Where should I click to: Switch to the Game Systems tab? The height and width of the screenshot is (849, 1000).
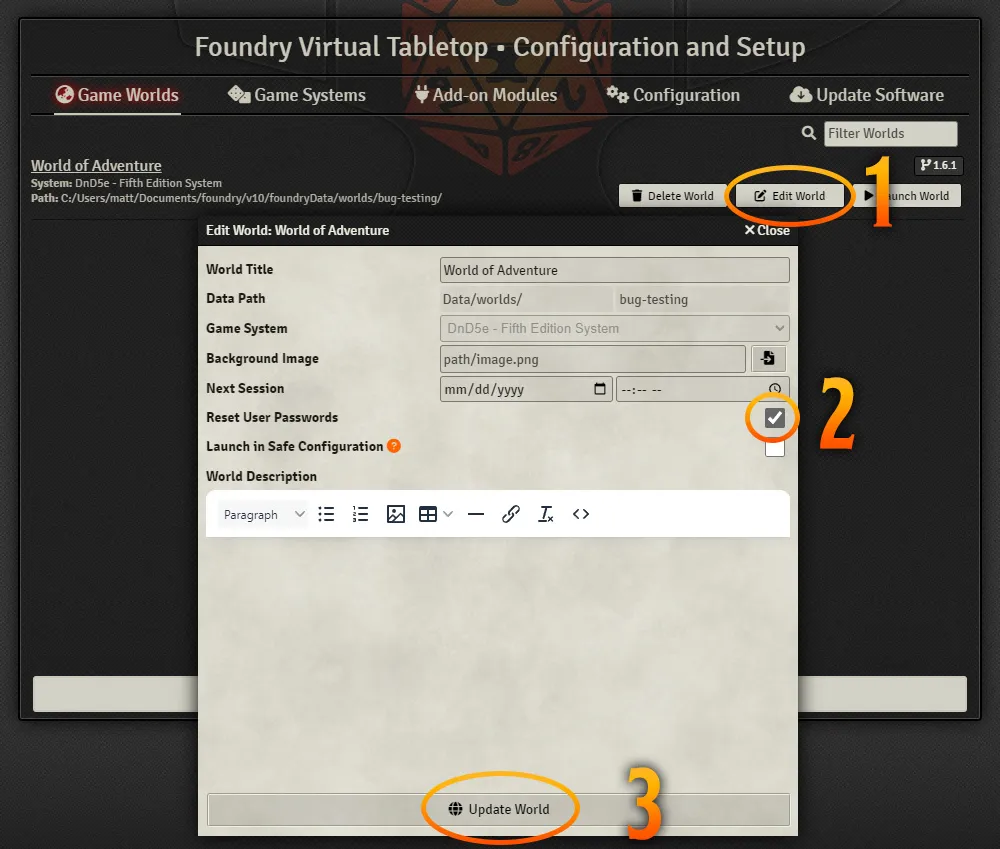297,95
